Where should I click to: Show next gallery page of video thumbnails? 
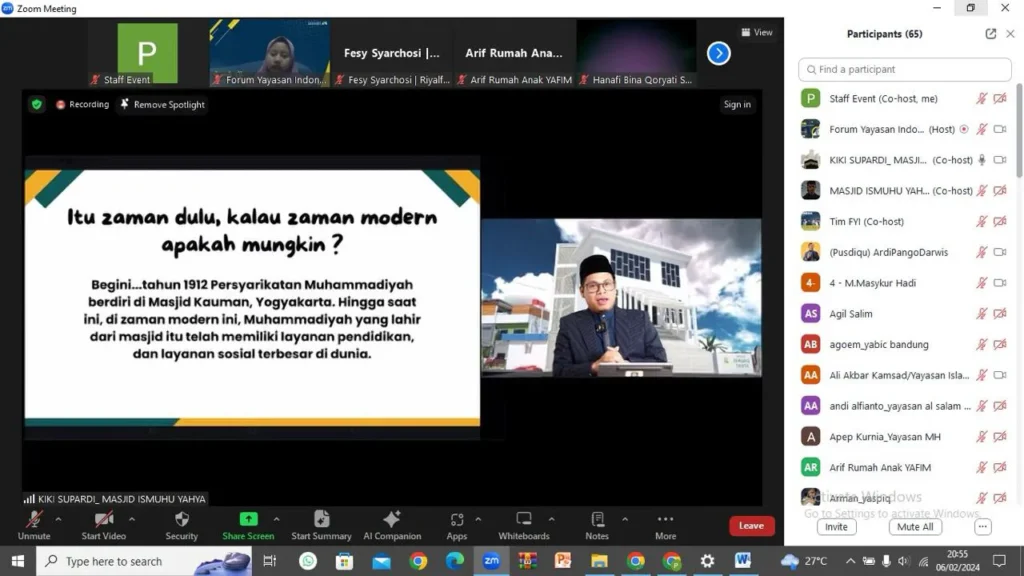click(x=718, y=54)
